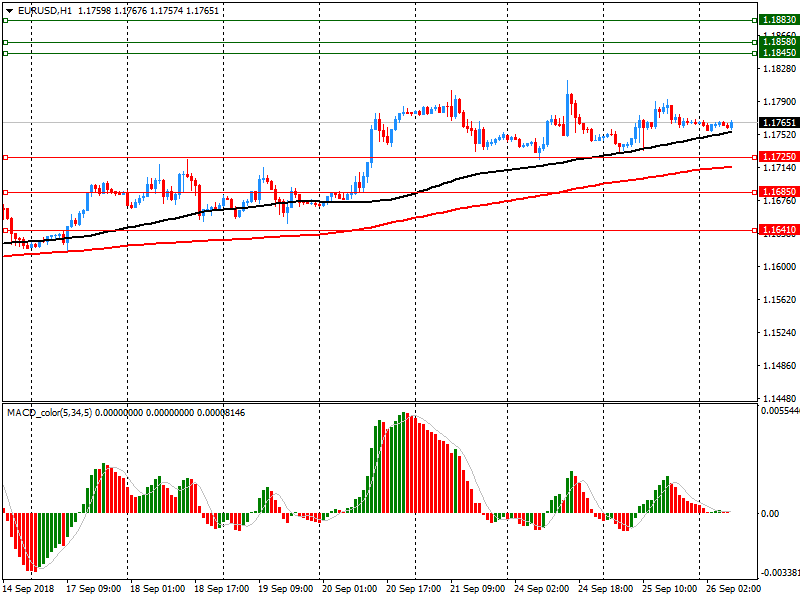This screenshot has width=800, height=600.
Task: Click the 1.18450 green resistance price tag
Action: pyautogui.click(x=778, y=53)
